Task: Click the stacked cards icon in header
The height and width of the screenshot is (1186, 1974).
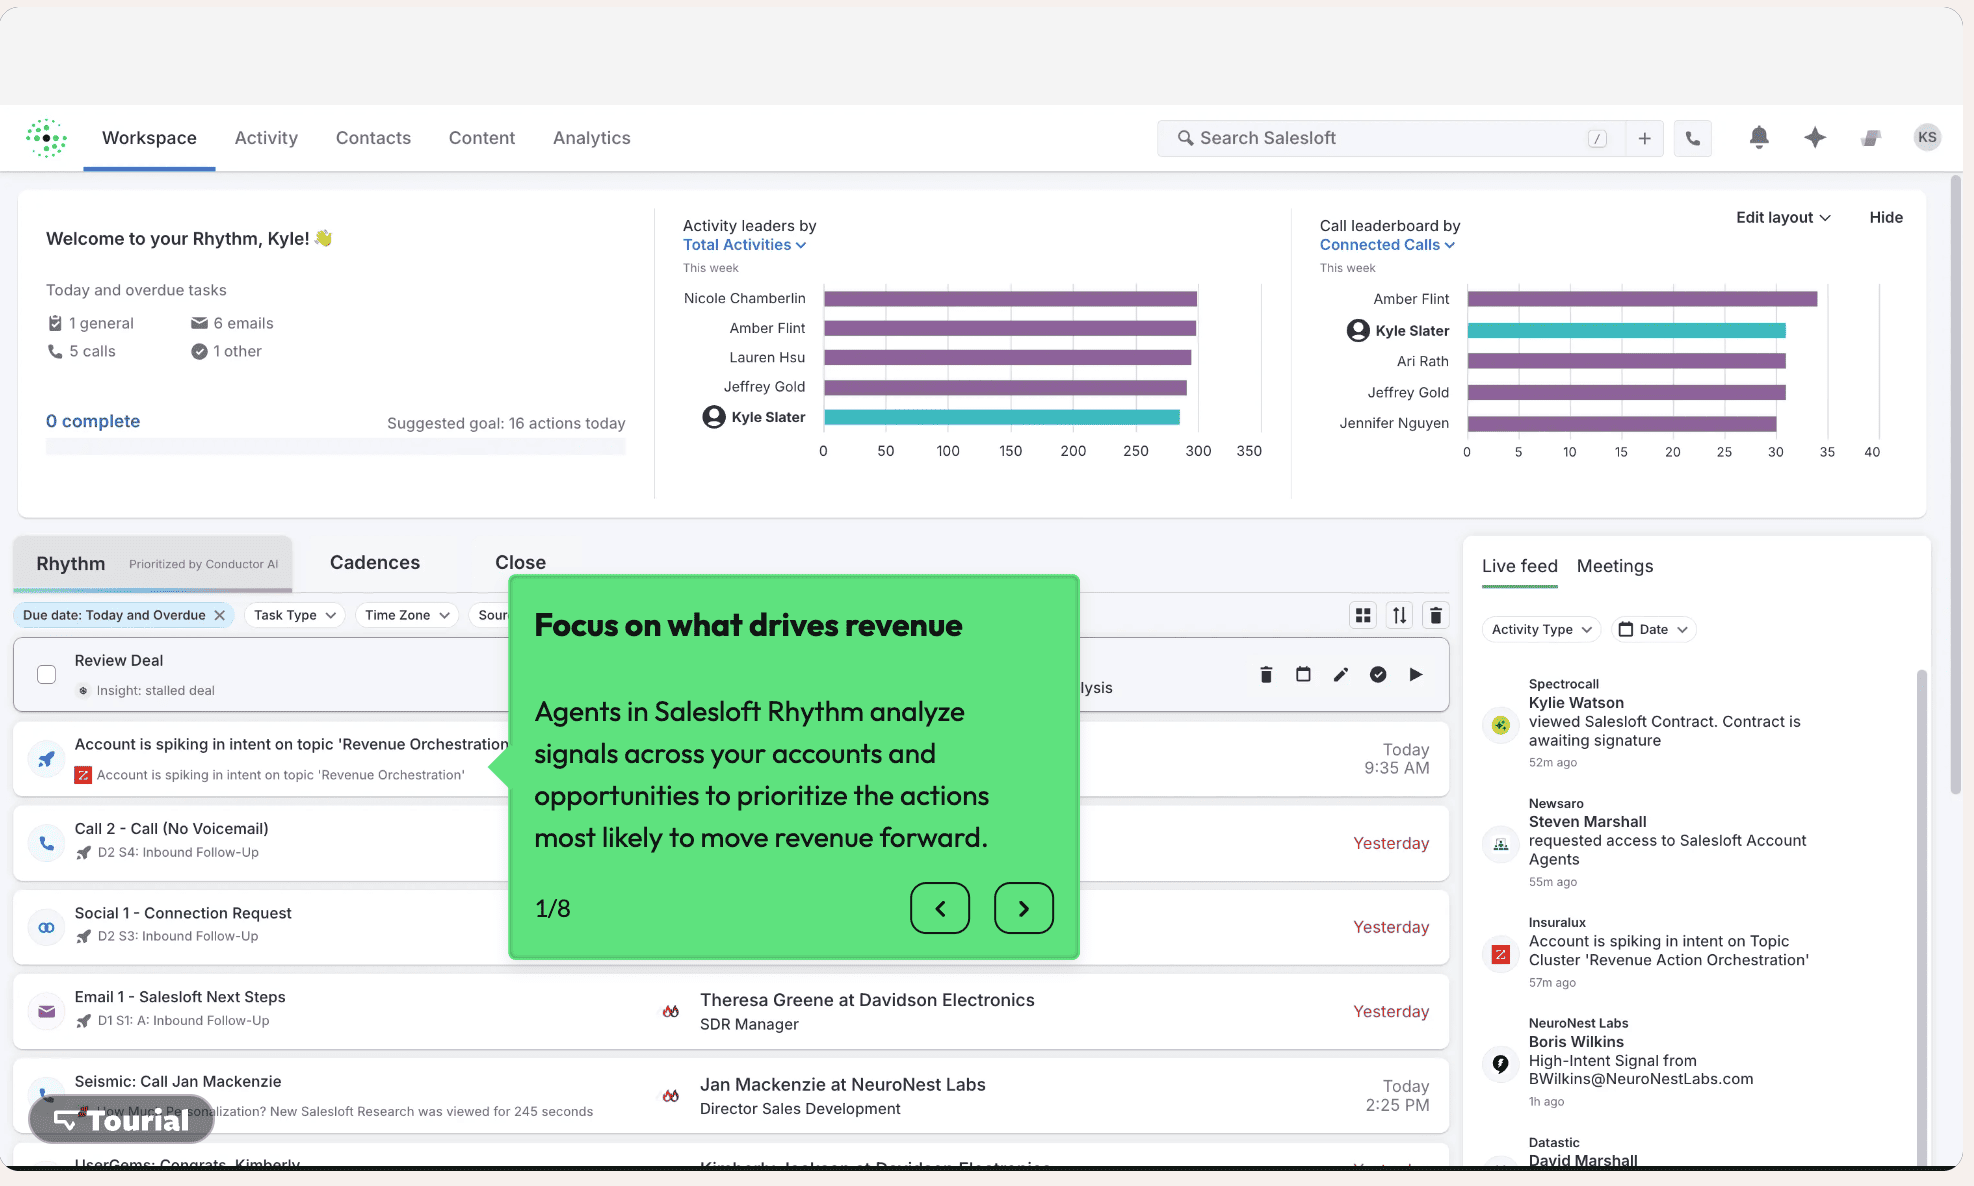Action: coord(1871,138)
